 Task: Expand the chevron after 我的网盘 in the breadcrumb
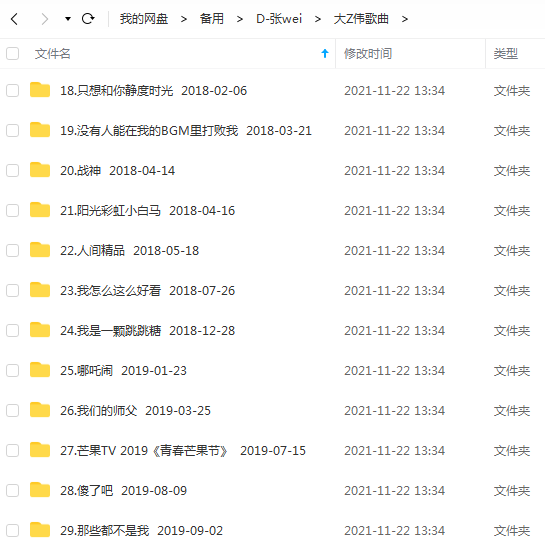pyautogui.click(x=184, y=19)
